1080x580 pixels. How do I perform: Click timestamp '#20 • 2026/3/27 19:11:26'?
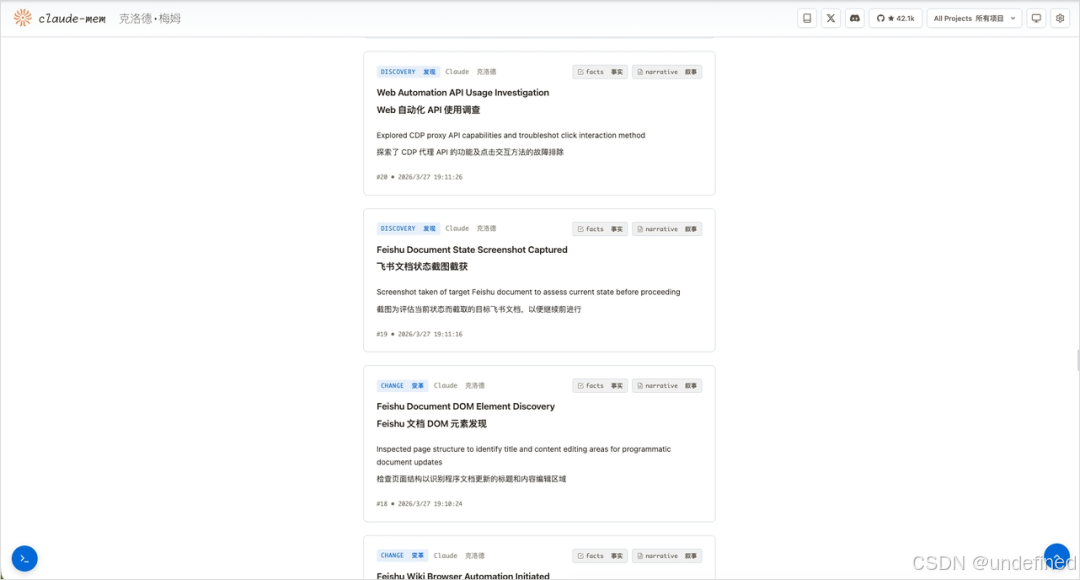pyautogui.click(x=419, y=177)
